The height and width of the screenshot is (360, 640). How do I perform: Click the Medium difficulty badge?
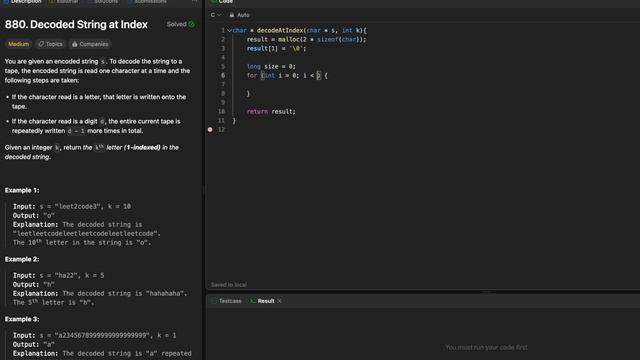19,44
